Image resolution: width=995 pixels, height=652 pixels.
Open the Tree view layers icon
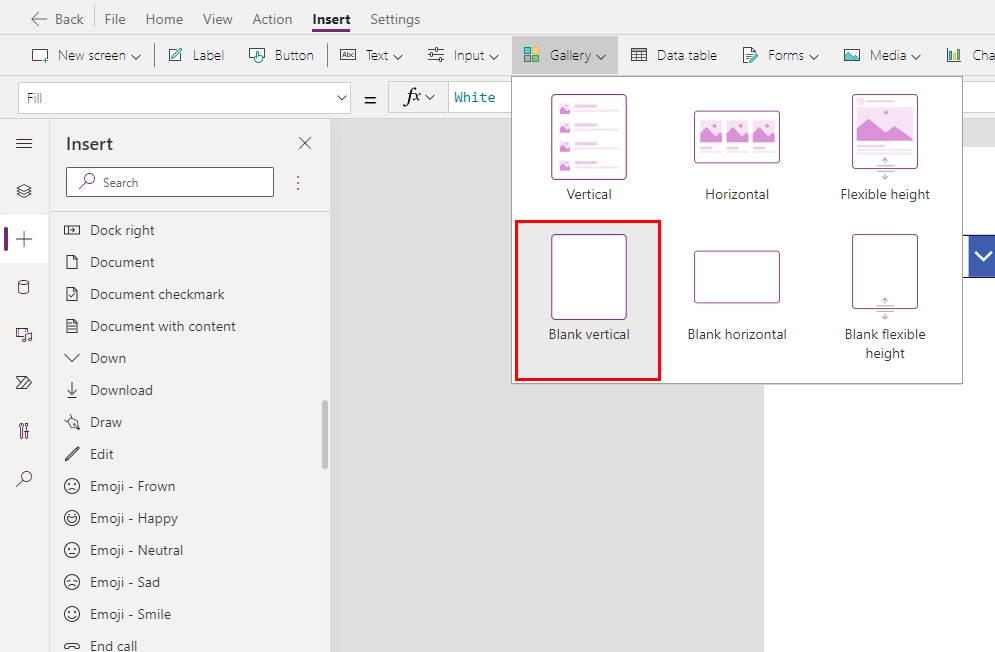[24, 191]
